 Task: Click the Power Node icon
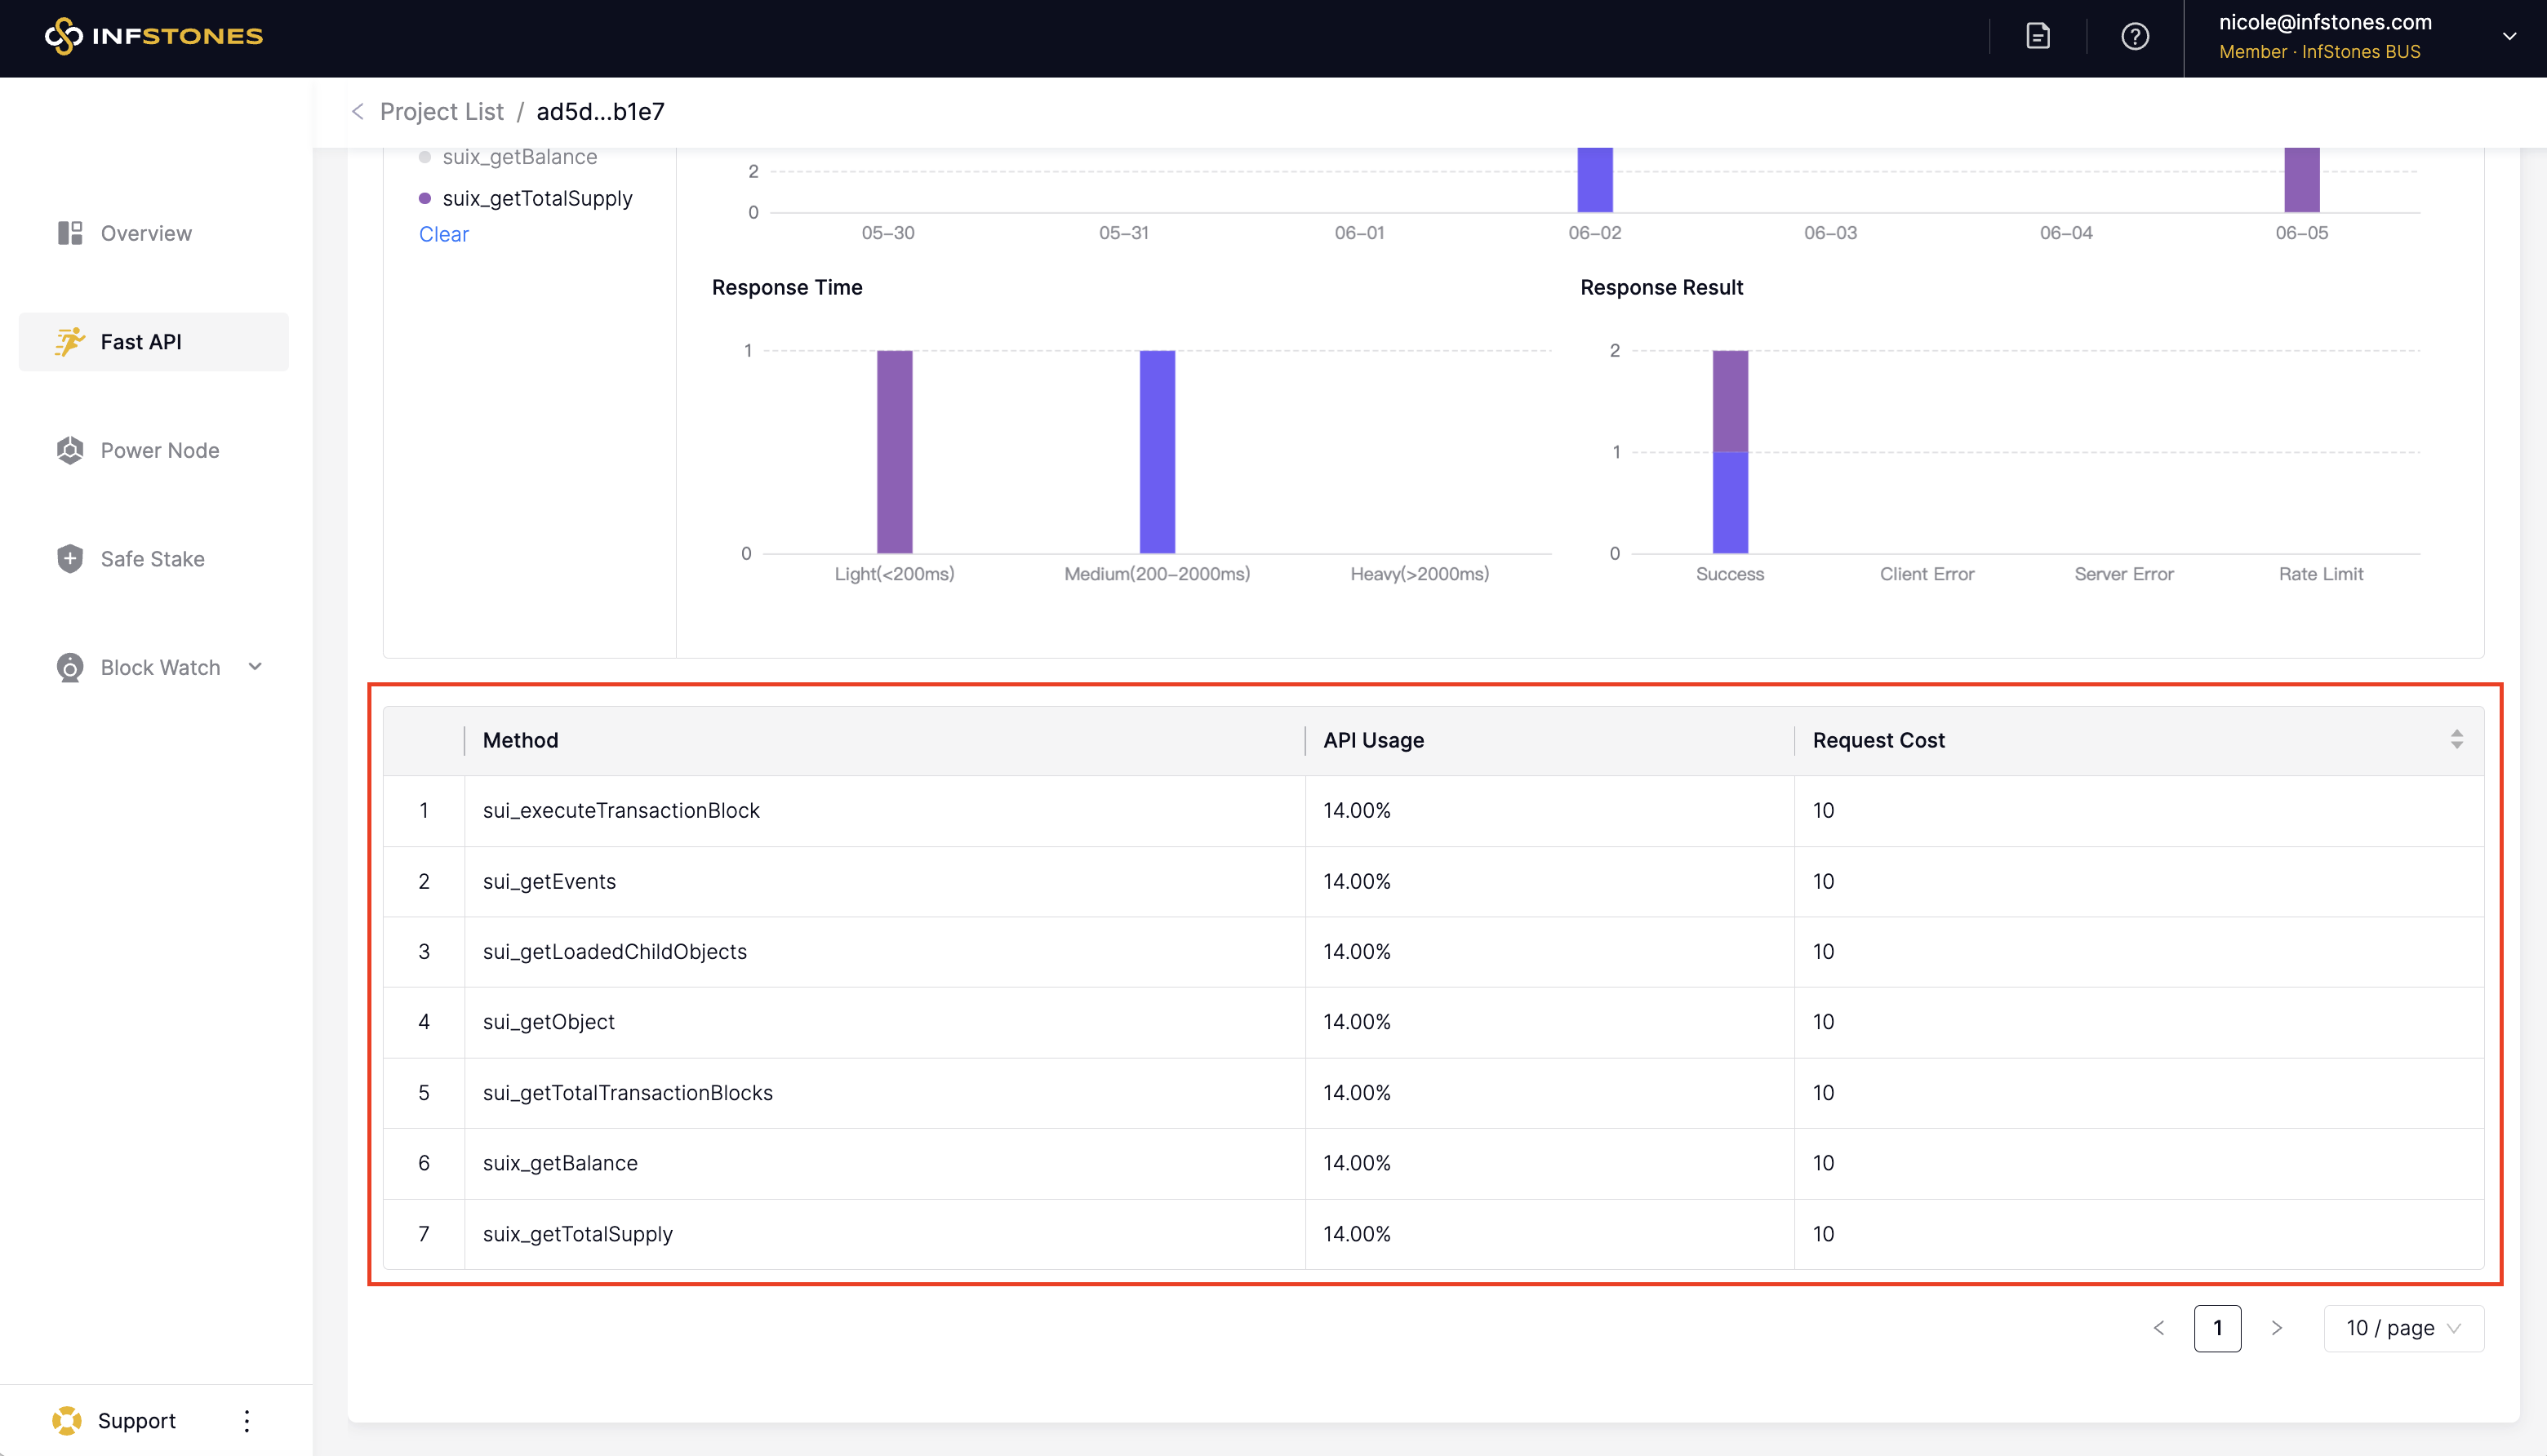click(x=70, y=450)
